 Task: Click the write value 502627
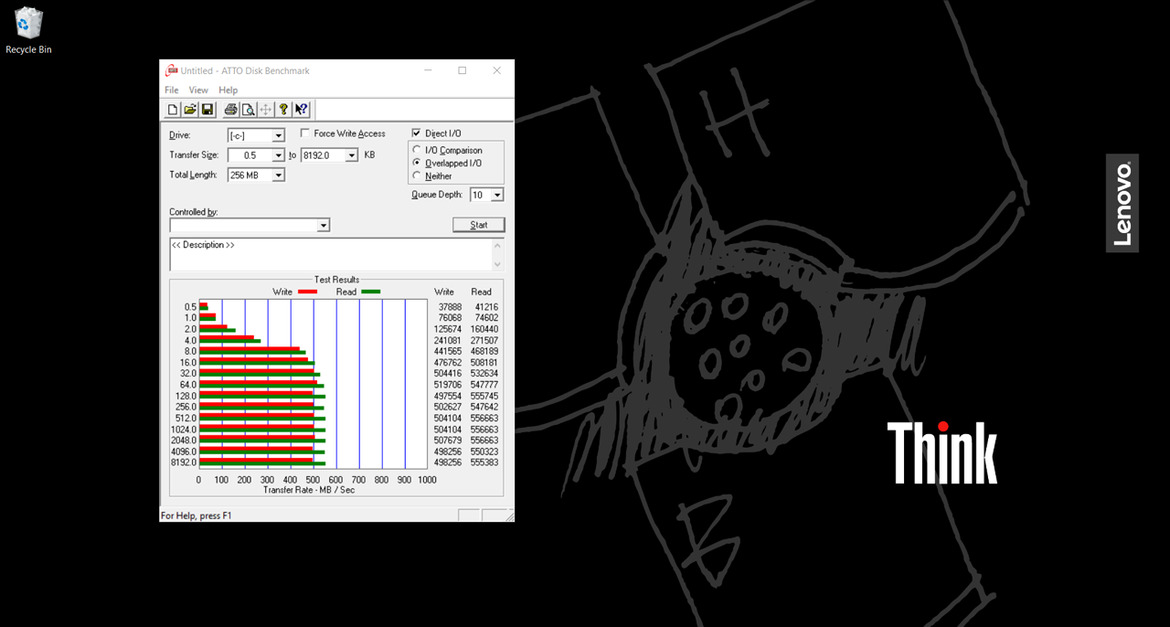[448, 407]
